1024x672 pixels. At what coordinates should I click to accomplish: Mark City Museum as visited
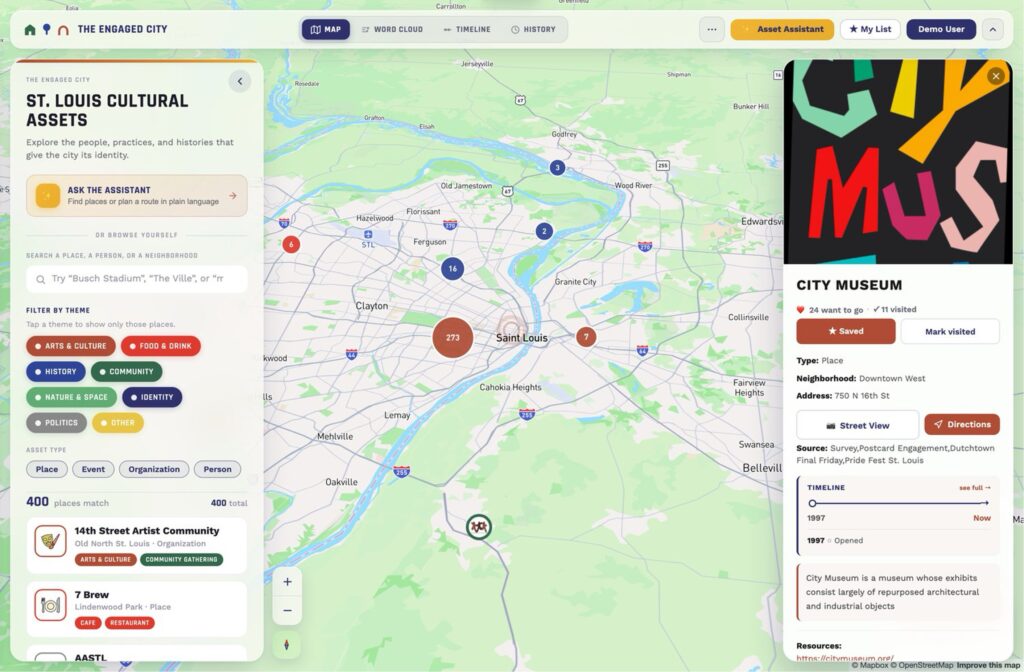click(950, 331)
